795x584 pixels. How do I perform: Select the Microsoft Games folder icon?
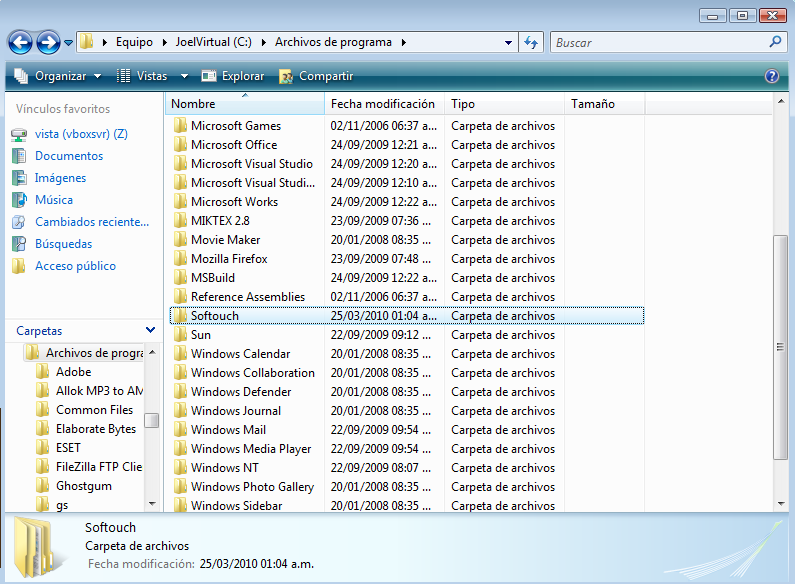[180, 125]
